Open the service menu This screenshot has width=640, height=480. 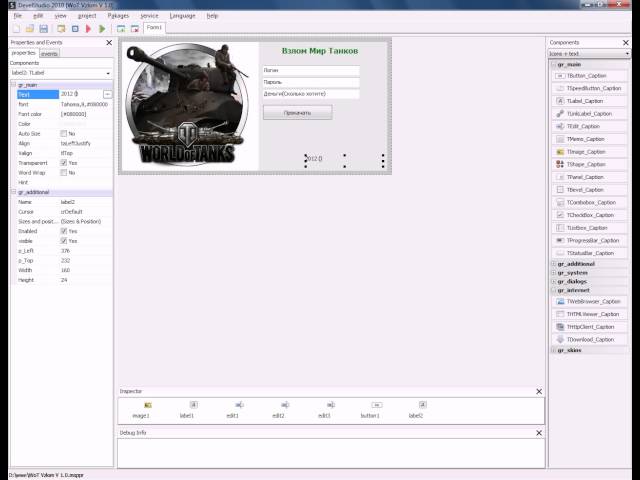[149, 16]
